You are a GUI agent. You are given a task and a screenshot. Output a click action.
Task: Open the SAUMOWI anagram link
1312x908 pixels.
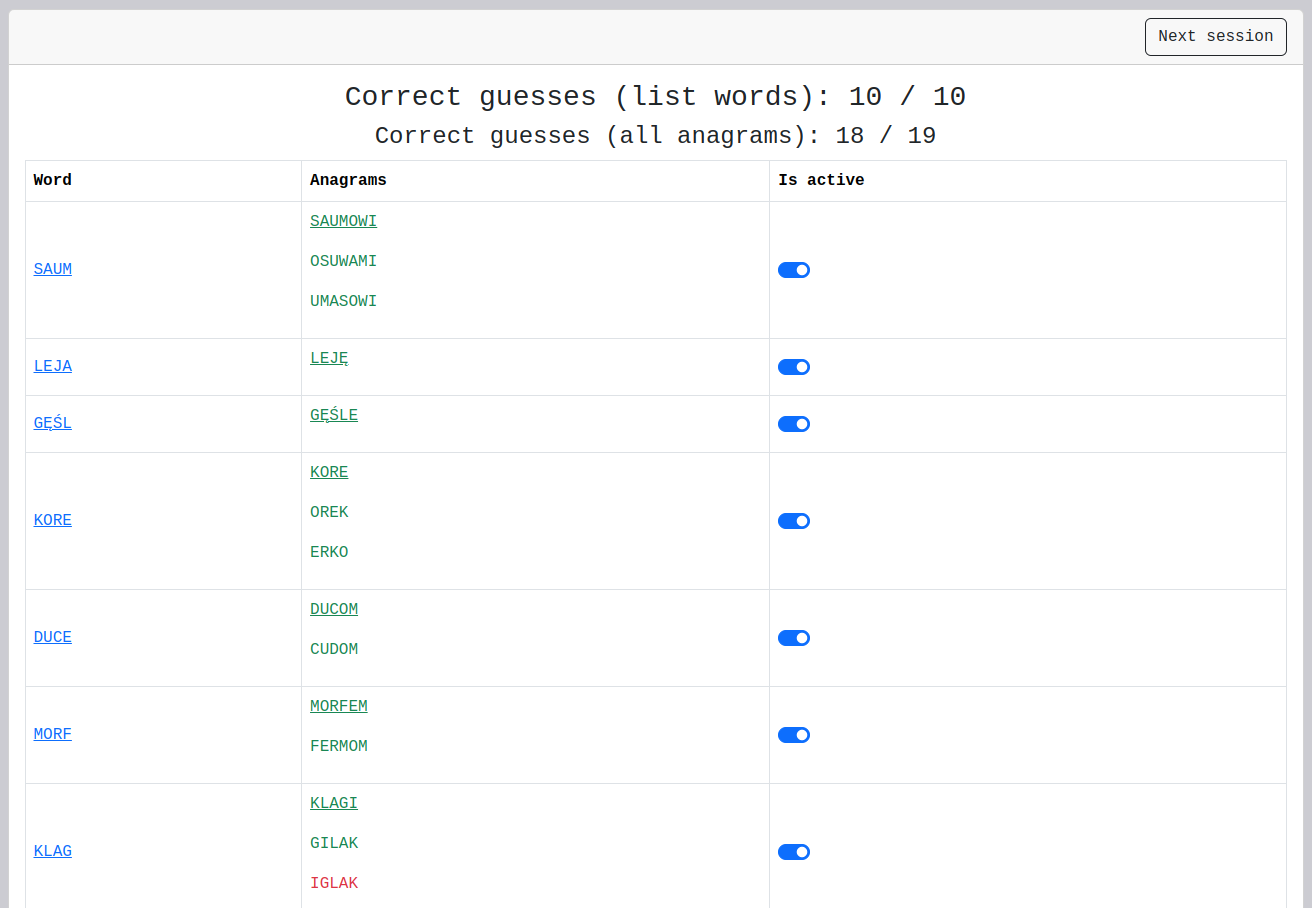point(343,222)
